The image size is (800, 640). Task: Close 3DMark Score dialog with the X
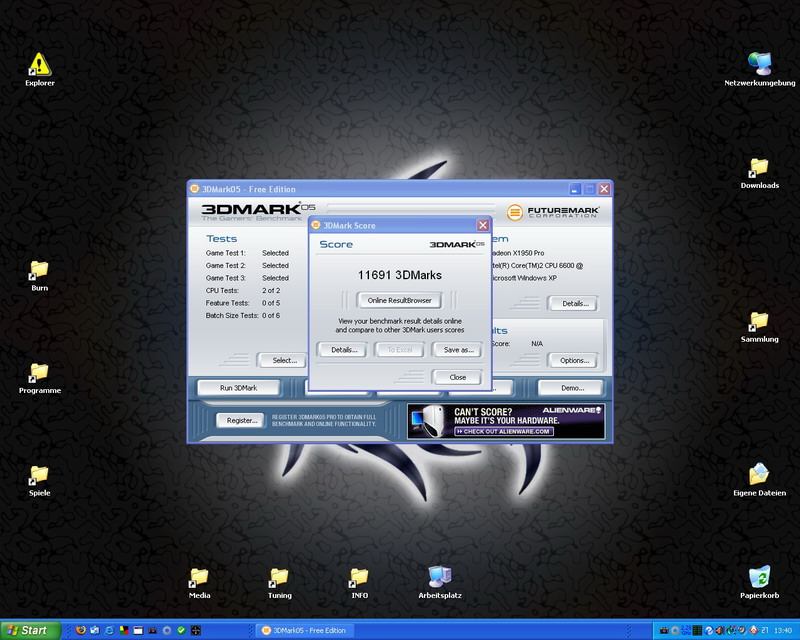[x=483, y=225]
